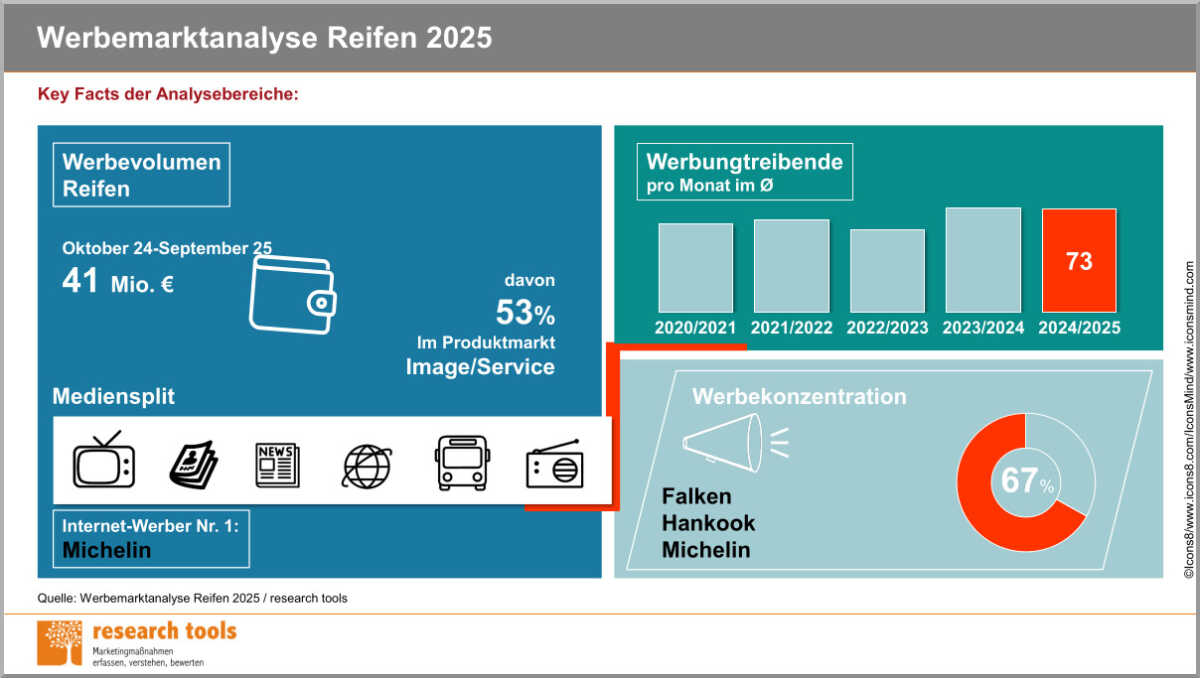The width and height of the screenshot is (1200, 678).
Task: Click the Werbevolumen Reifen label box
Action: [141, 175]
